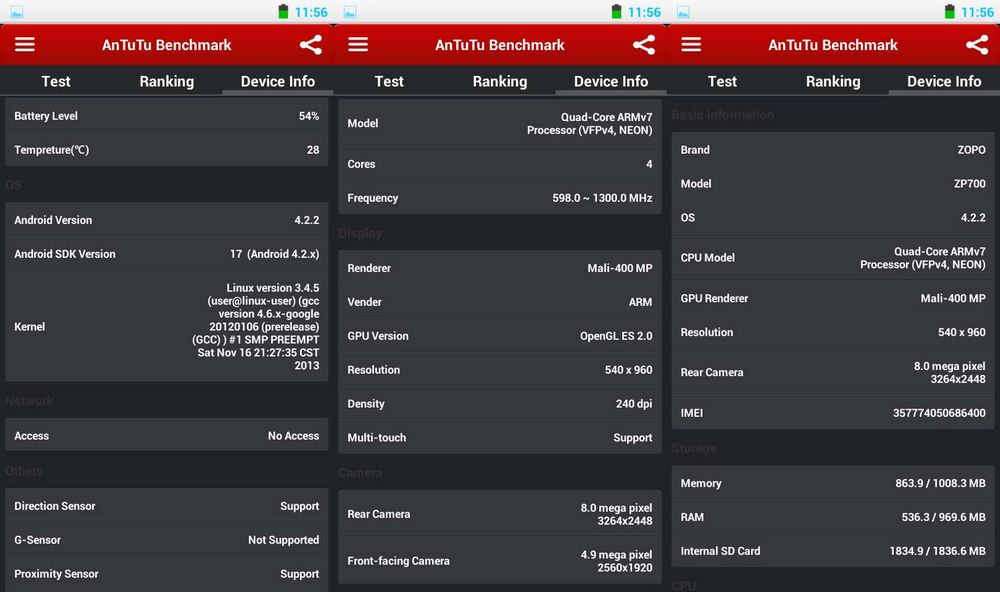The height and width of the screenshot is (592, 1000).
Task: Select Device Info tab in right screen
Action: coord(944,81)
